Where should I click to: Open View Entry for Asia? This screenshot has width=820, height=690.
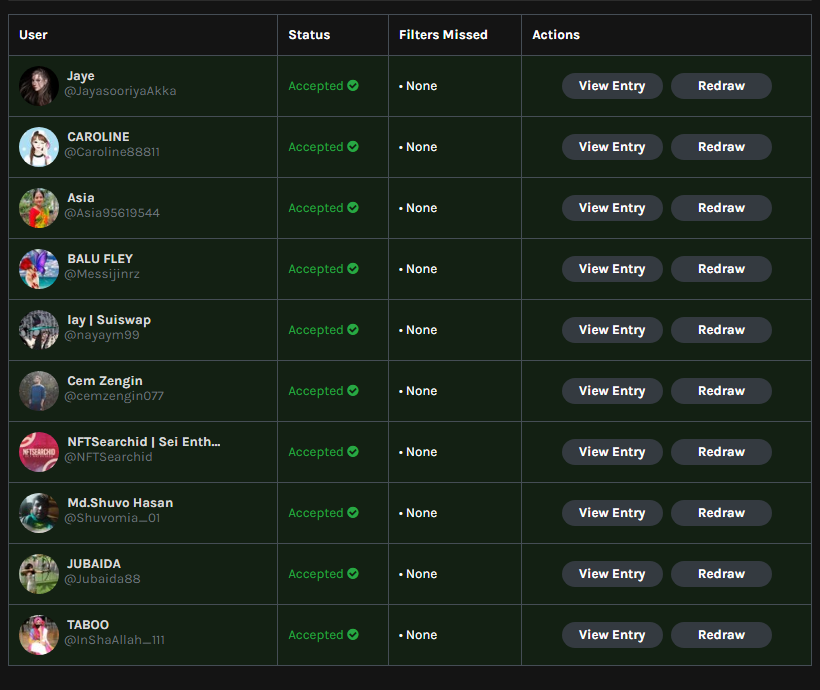coord(612,208)
